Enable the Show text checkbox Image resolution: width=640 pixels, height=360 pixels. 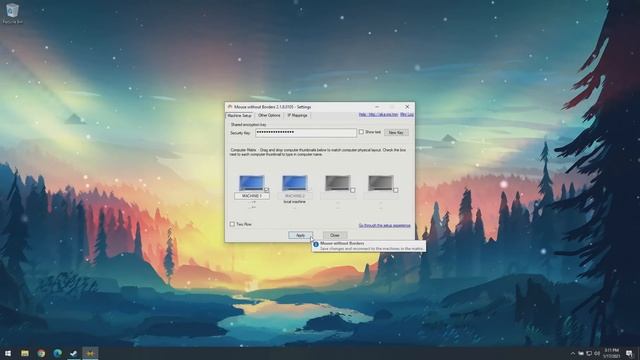[361, 132]
